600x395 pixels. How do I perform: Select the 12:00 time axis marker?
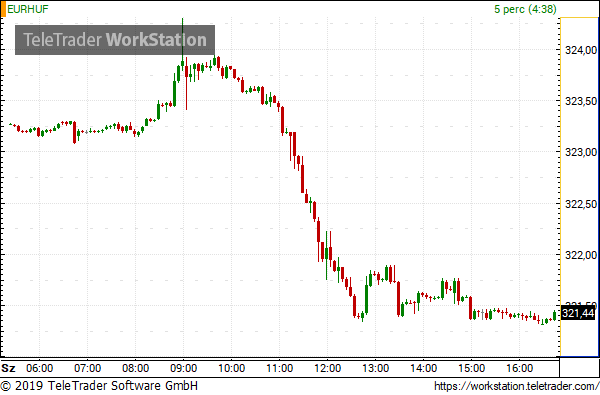[328, 368]
